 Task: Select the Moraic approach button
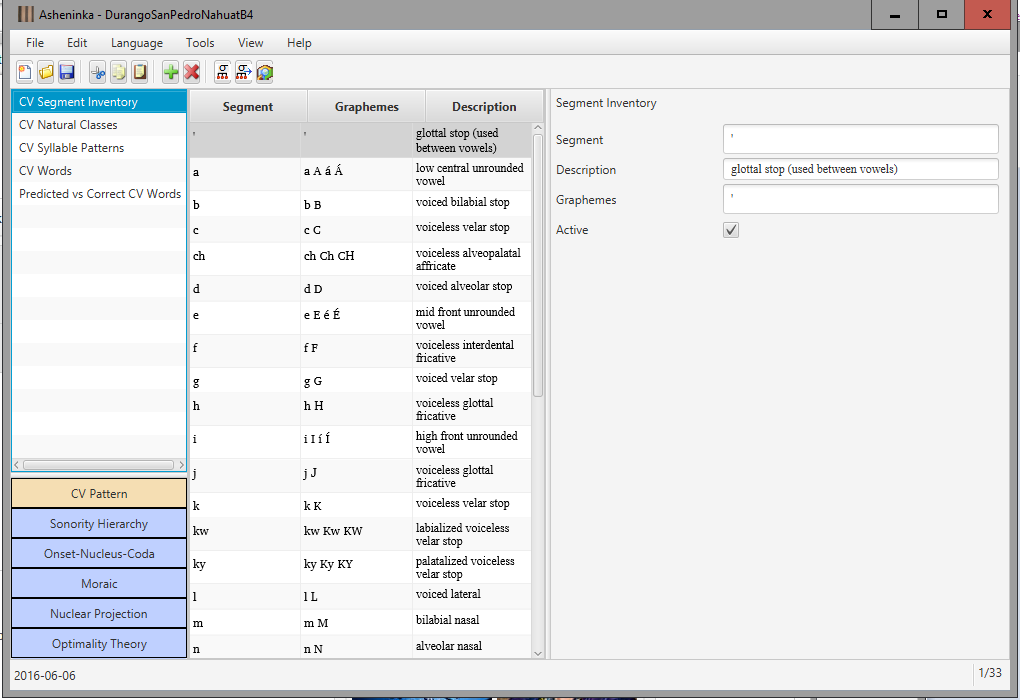coord(98,583)
